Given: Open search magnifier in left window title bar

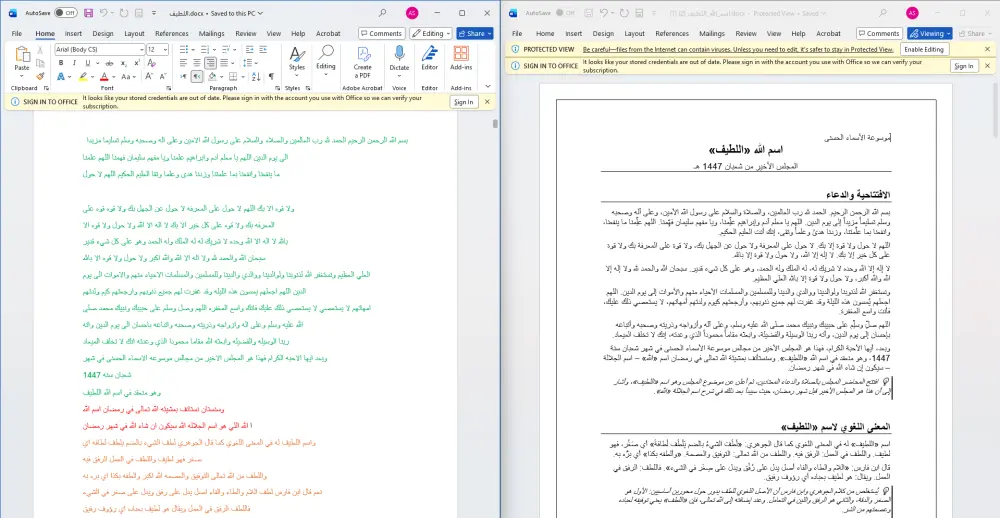Looking at the screenshot, I should pyautogui.click(x=383, y=13).
